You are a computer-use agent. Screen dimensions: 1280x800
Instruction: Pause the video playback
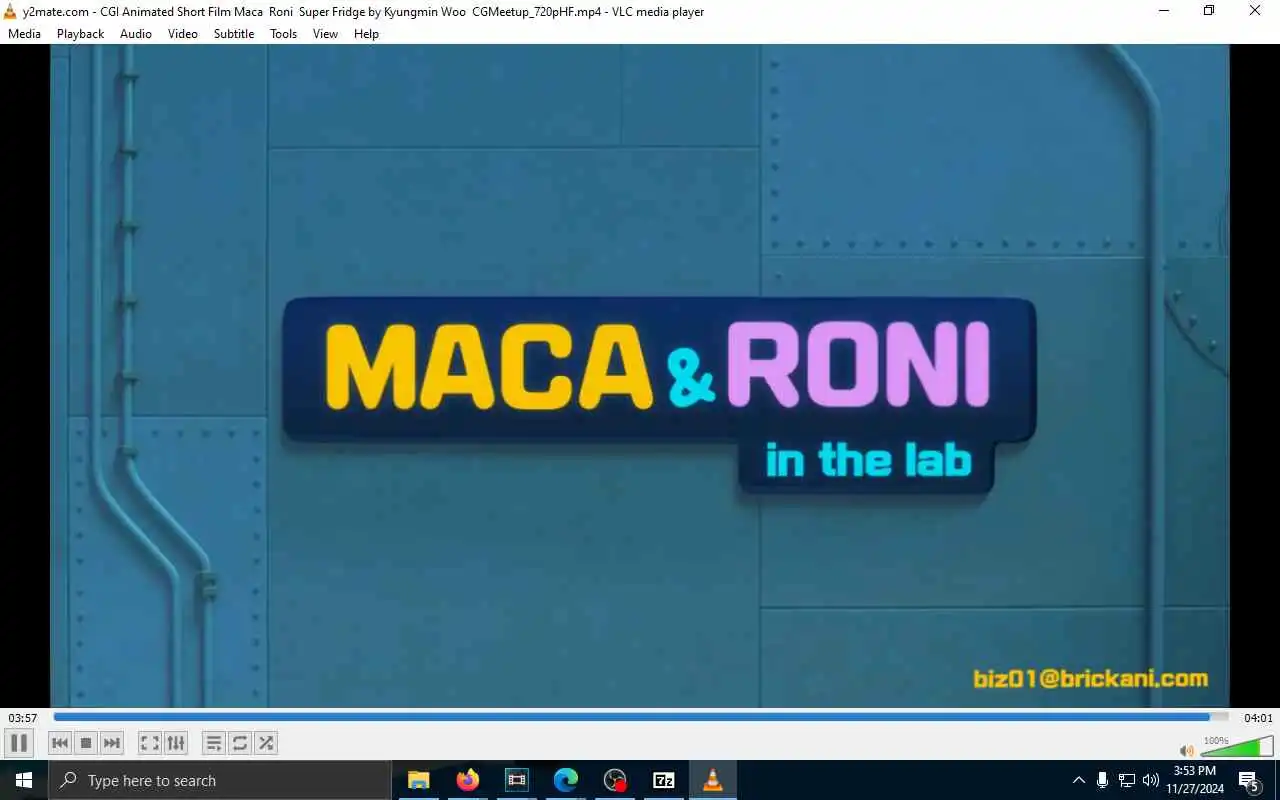[18, 743]
